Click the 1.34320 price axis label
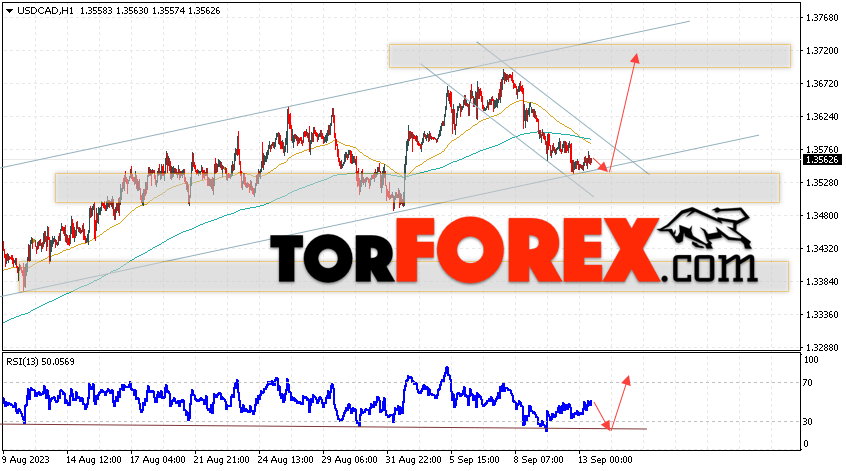846x471 pixels. click(x=822, y=249)
